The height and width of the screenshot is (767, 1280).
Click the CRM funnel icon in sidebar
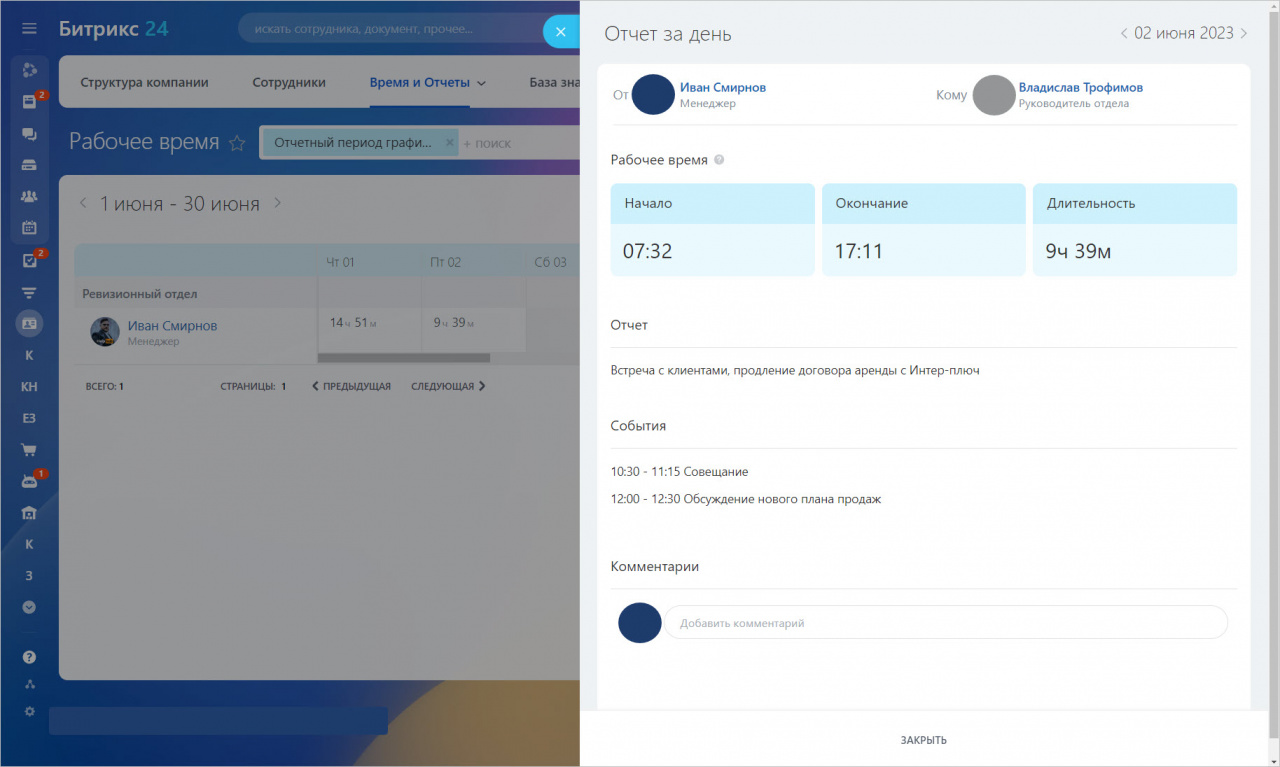[x=29, y=293]
